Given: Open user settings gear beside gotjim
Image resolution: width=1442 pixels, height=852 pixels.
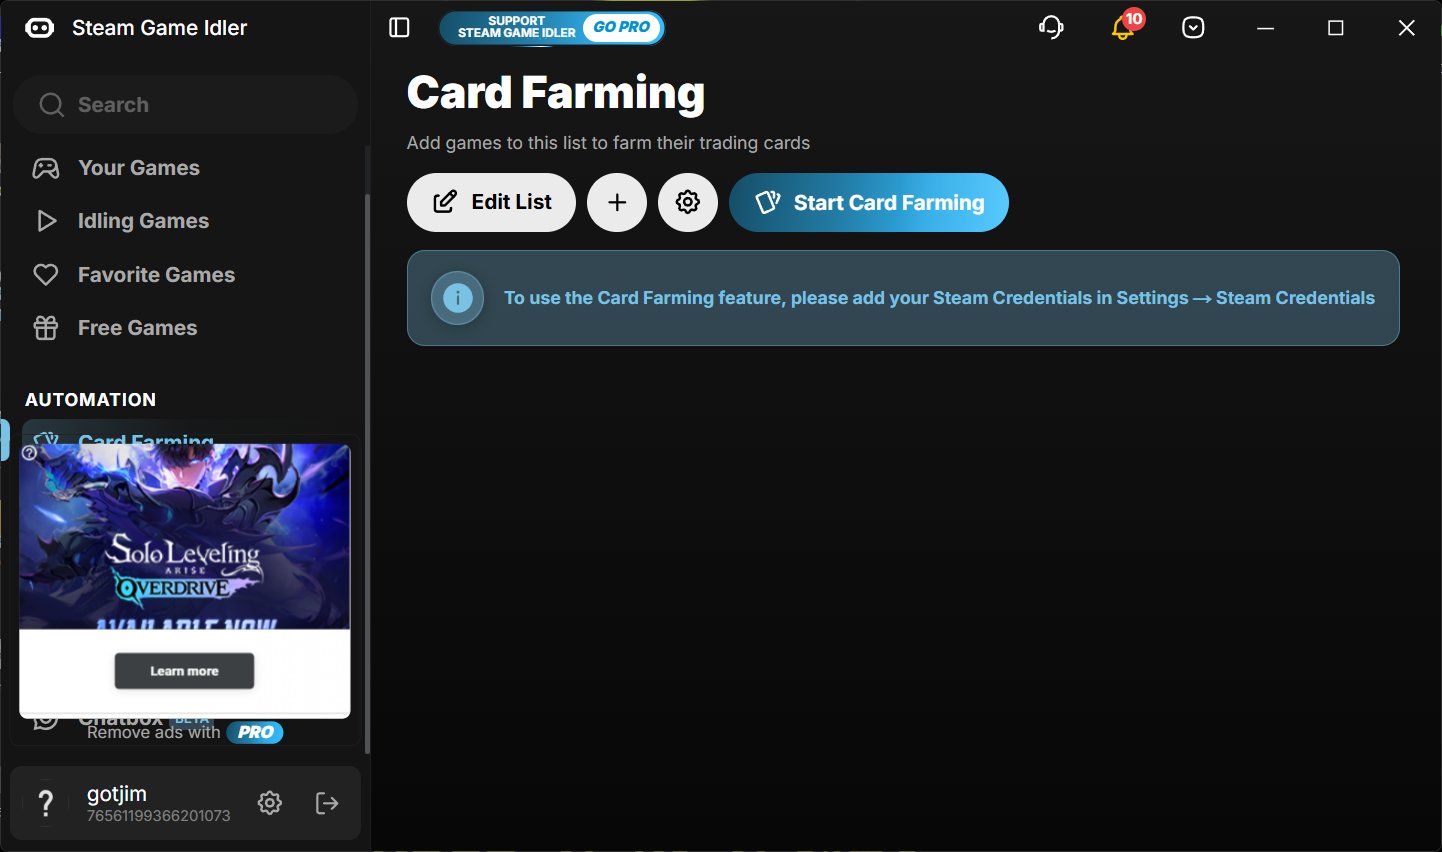Looking at the screenshot, I should pos(270,803).
